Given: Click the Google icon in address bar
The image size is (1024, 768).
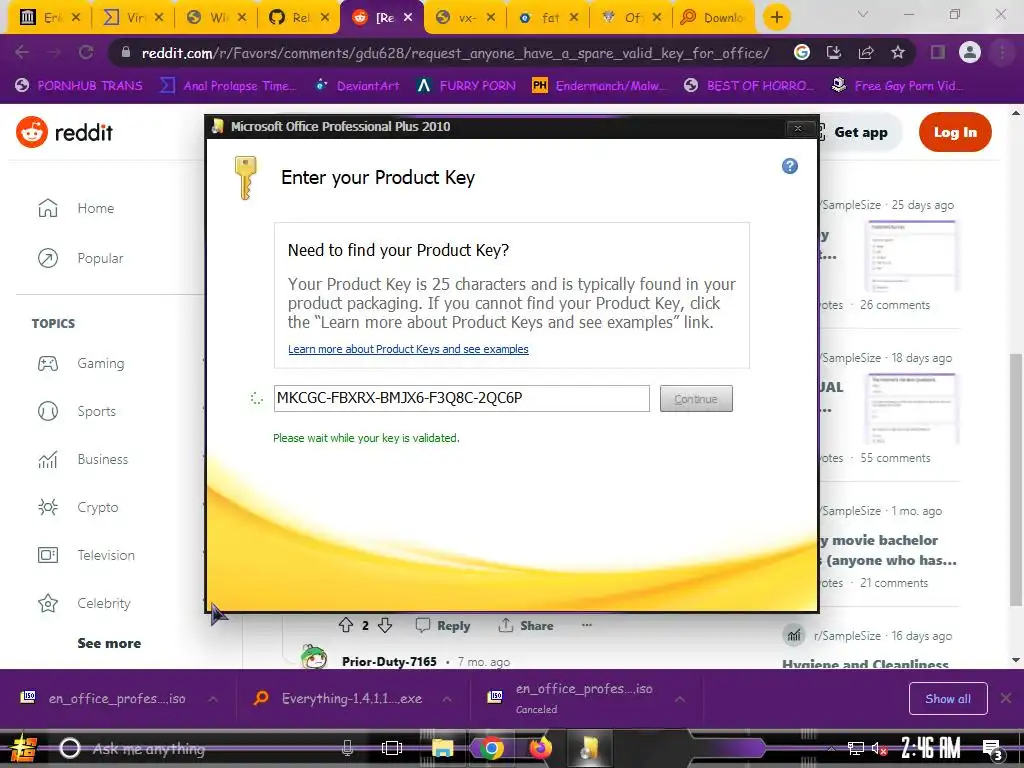Looking at the screenshot, I should pos(801,52).
